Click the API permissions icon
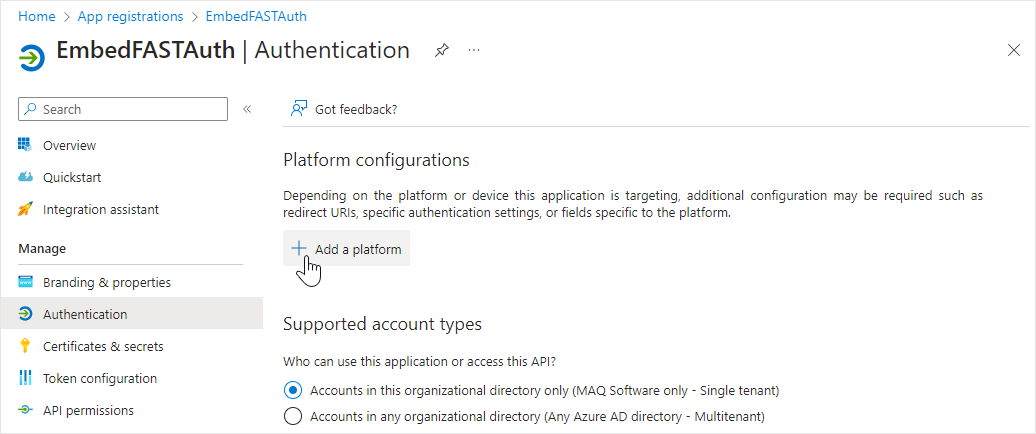The height and width of the screenshot is (434, 1036). click(x=26, y=410)
